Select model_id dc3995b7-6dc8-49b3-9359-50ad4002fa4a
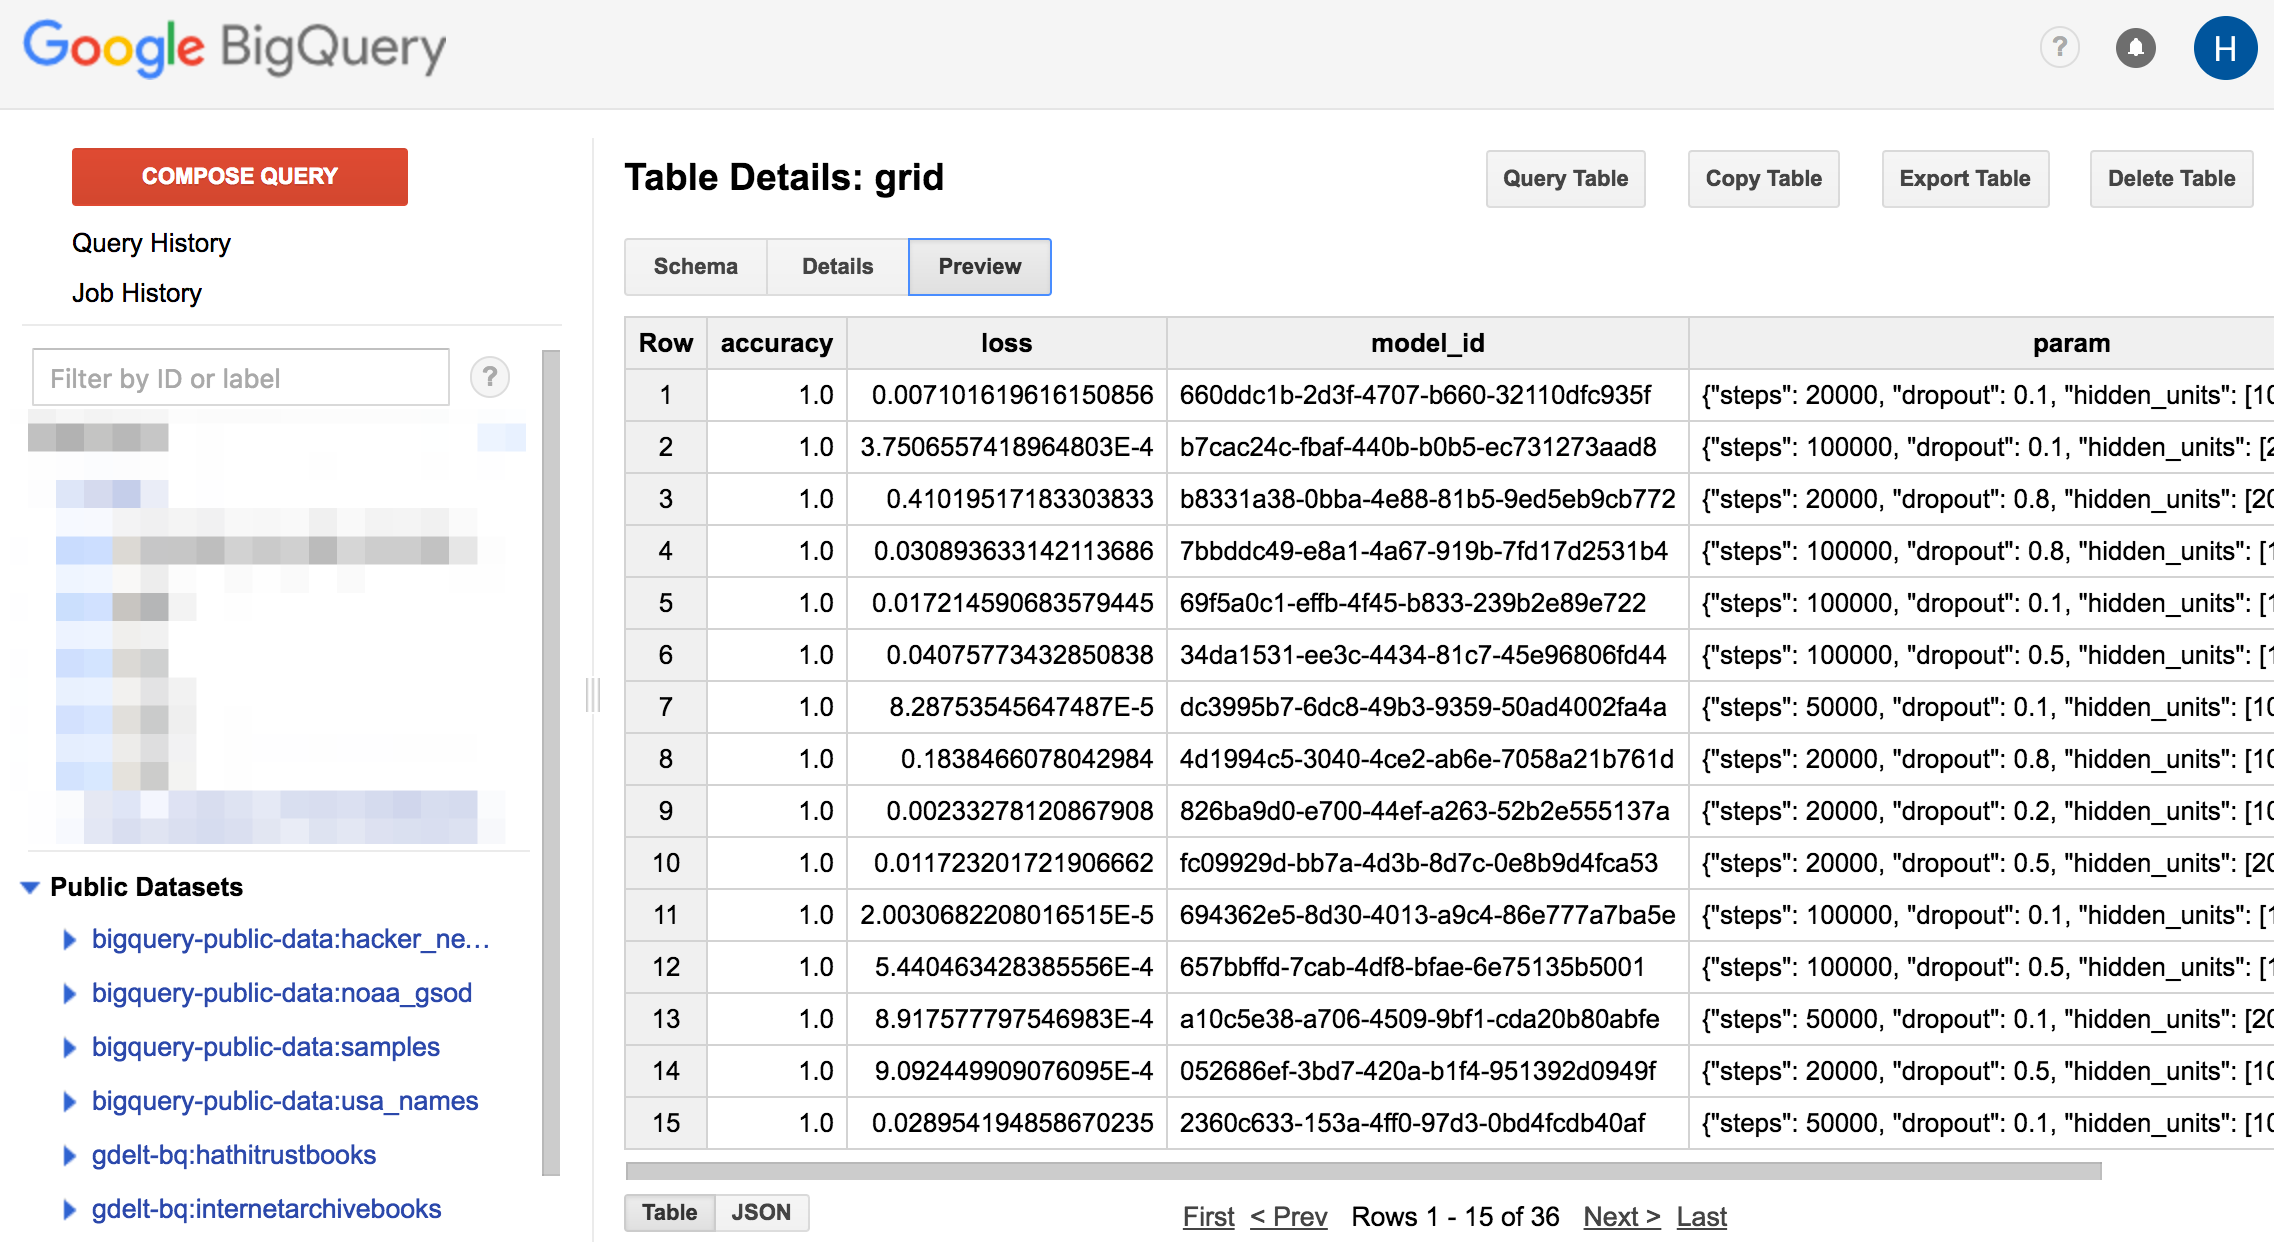Screen dimensions: 2274x1242 pyautogui.click(x=1427, y=707)
